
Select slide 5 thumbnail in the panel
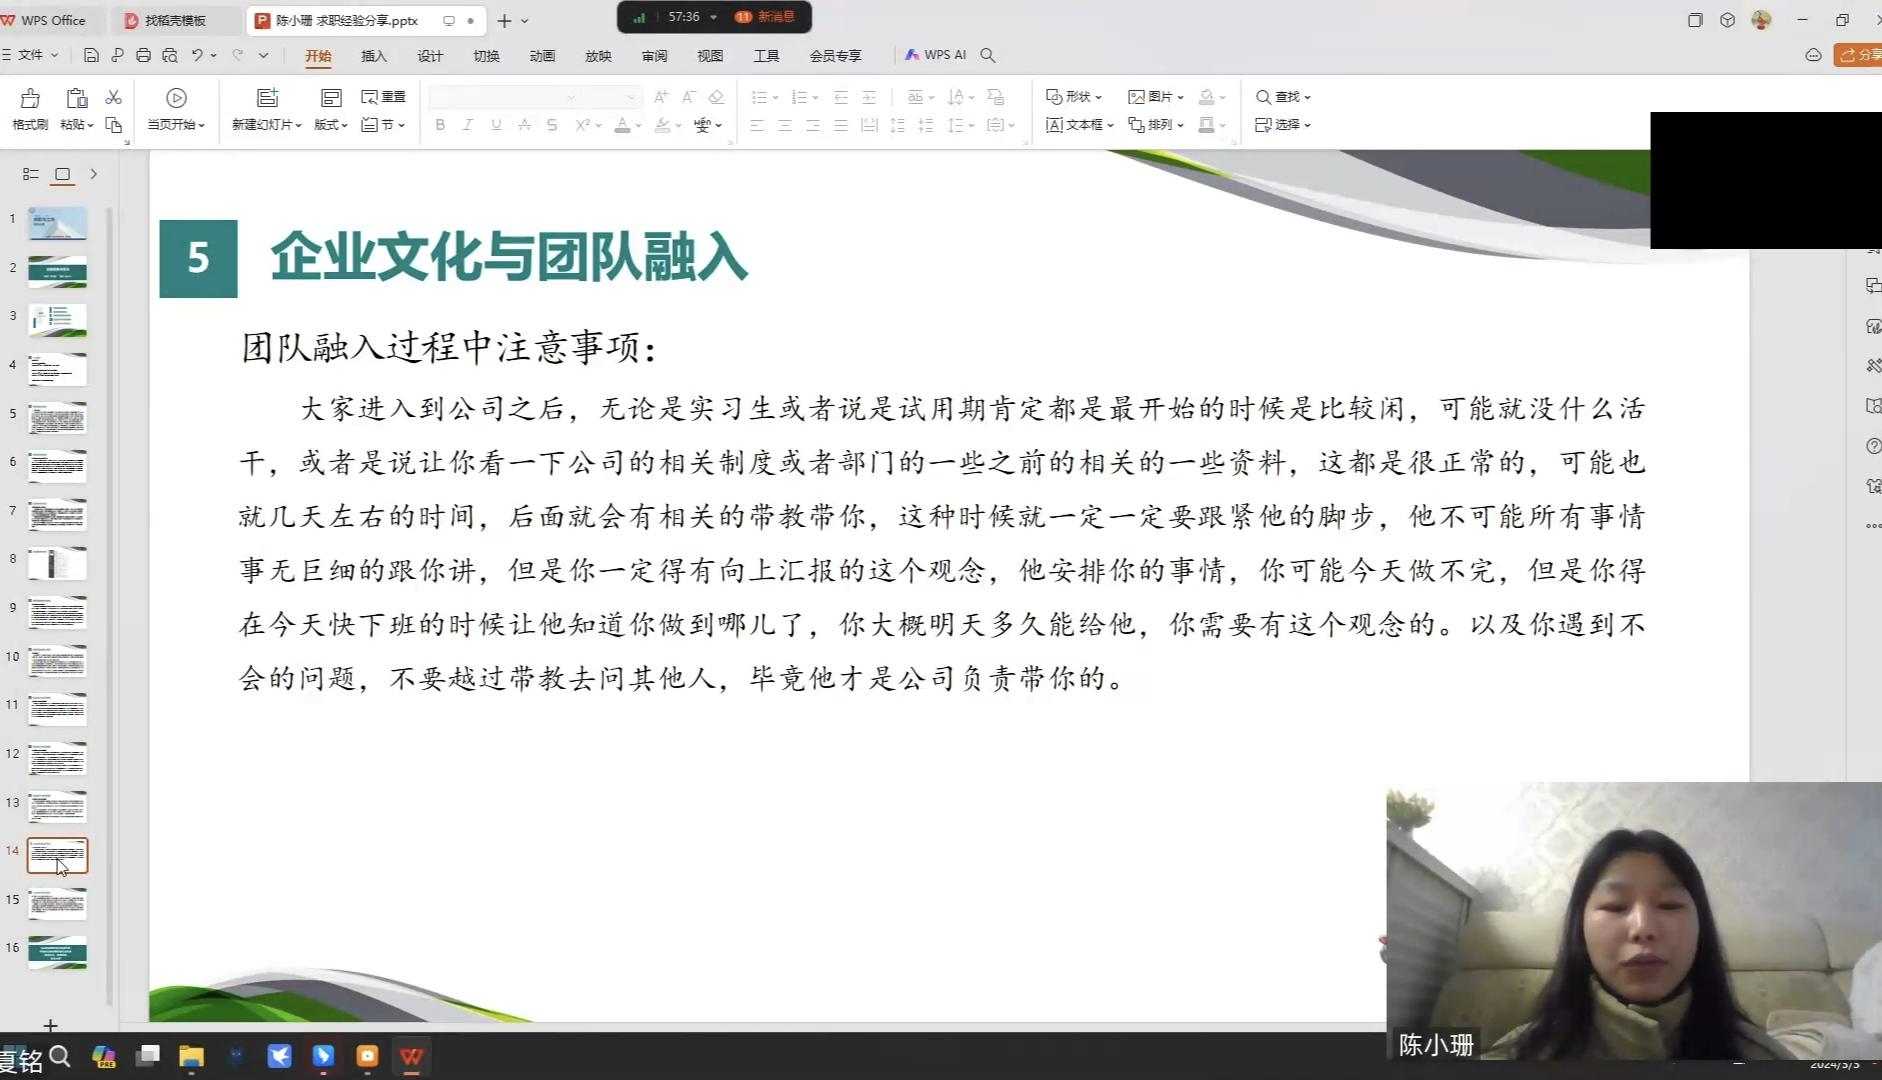tap(57, 418)
